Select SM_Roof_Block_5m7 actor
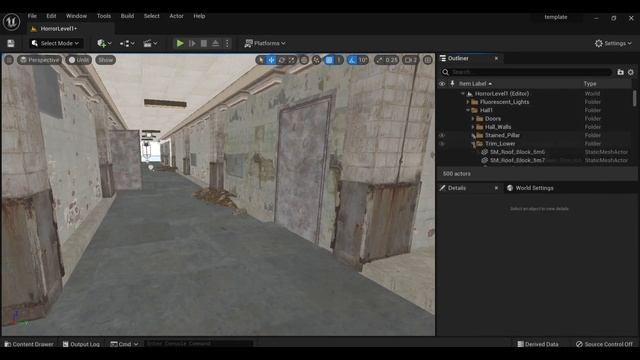The image size is (640, 360). 517,160
